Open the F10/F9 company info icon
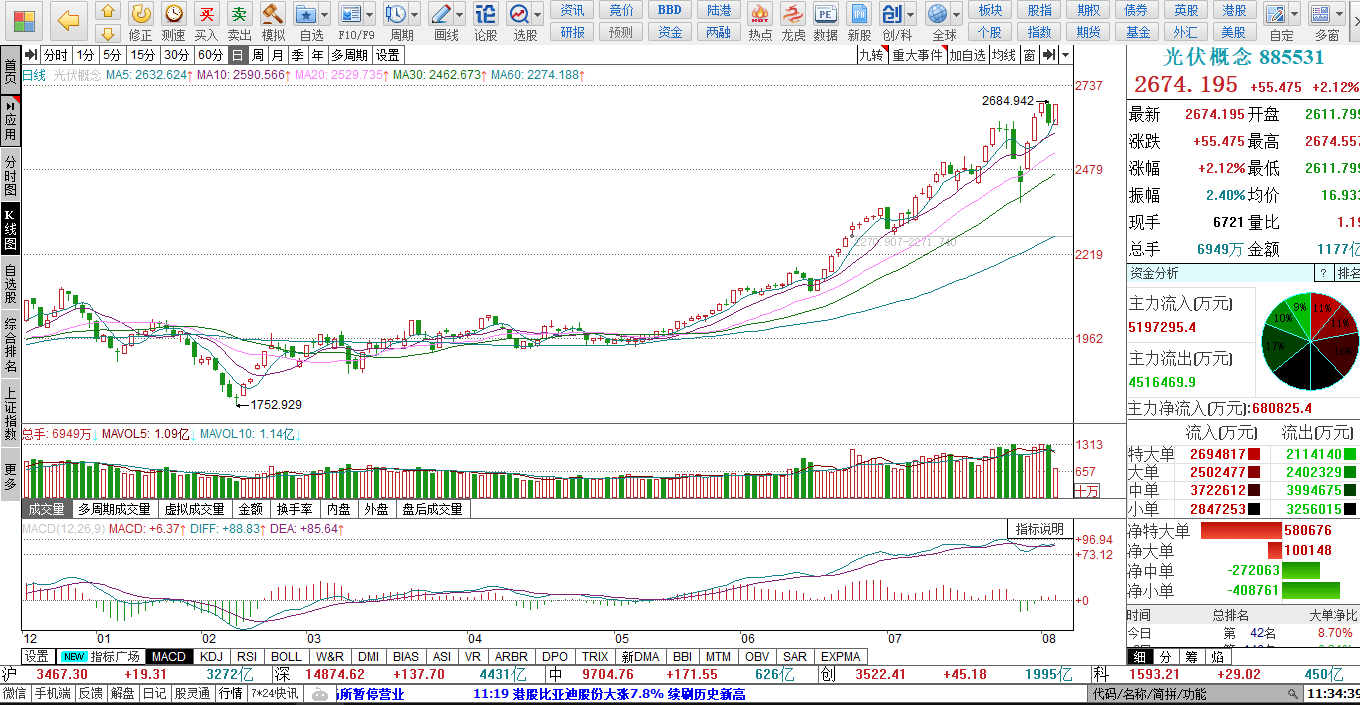Image resolution: width=1360 pixels, height=705 pixels. click(350, 14)
